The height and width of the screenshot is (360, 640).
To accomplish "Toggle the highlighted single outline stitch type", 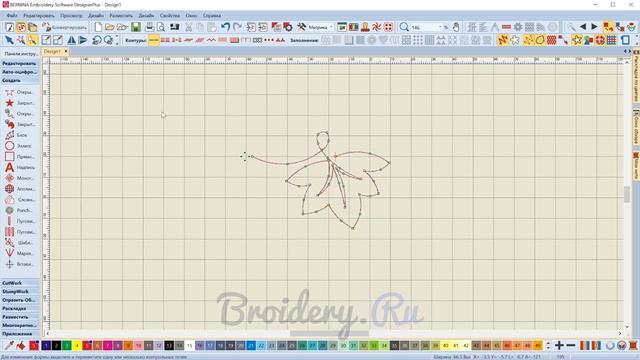I will pyautogui.click(x=154, y=40).
